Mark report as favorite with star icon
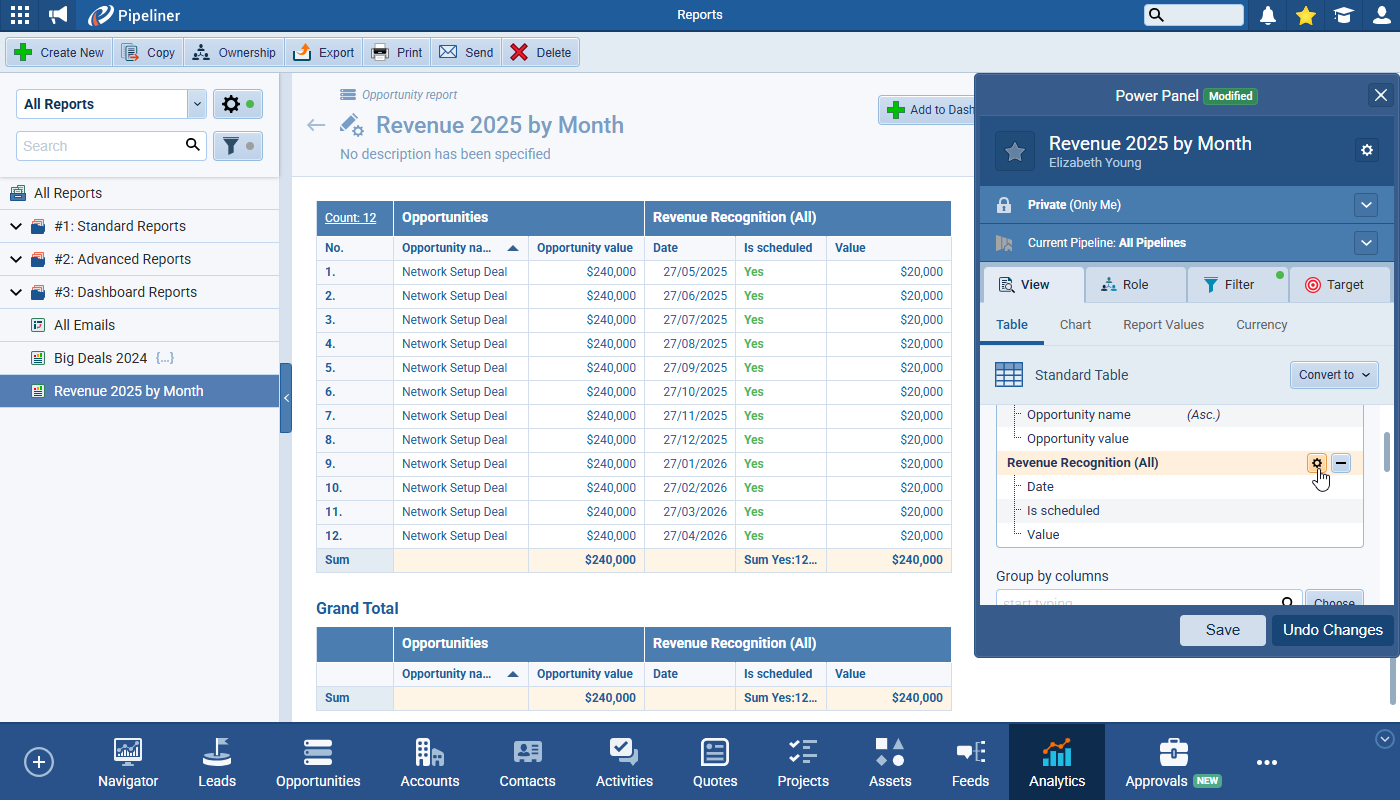Viewport: 1400px width, 800px height. (x=1015, y=151)
